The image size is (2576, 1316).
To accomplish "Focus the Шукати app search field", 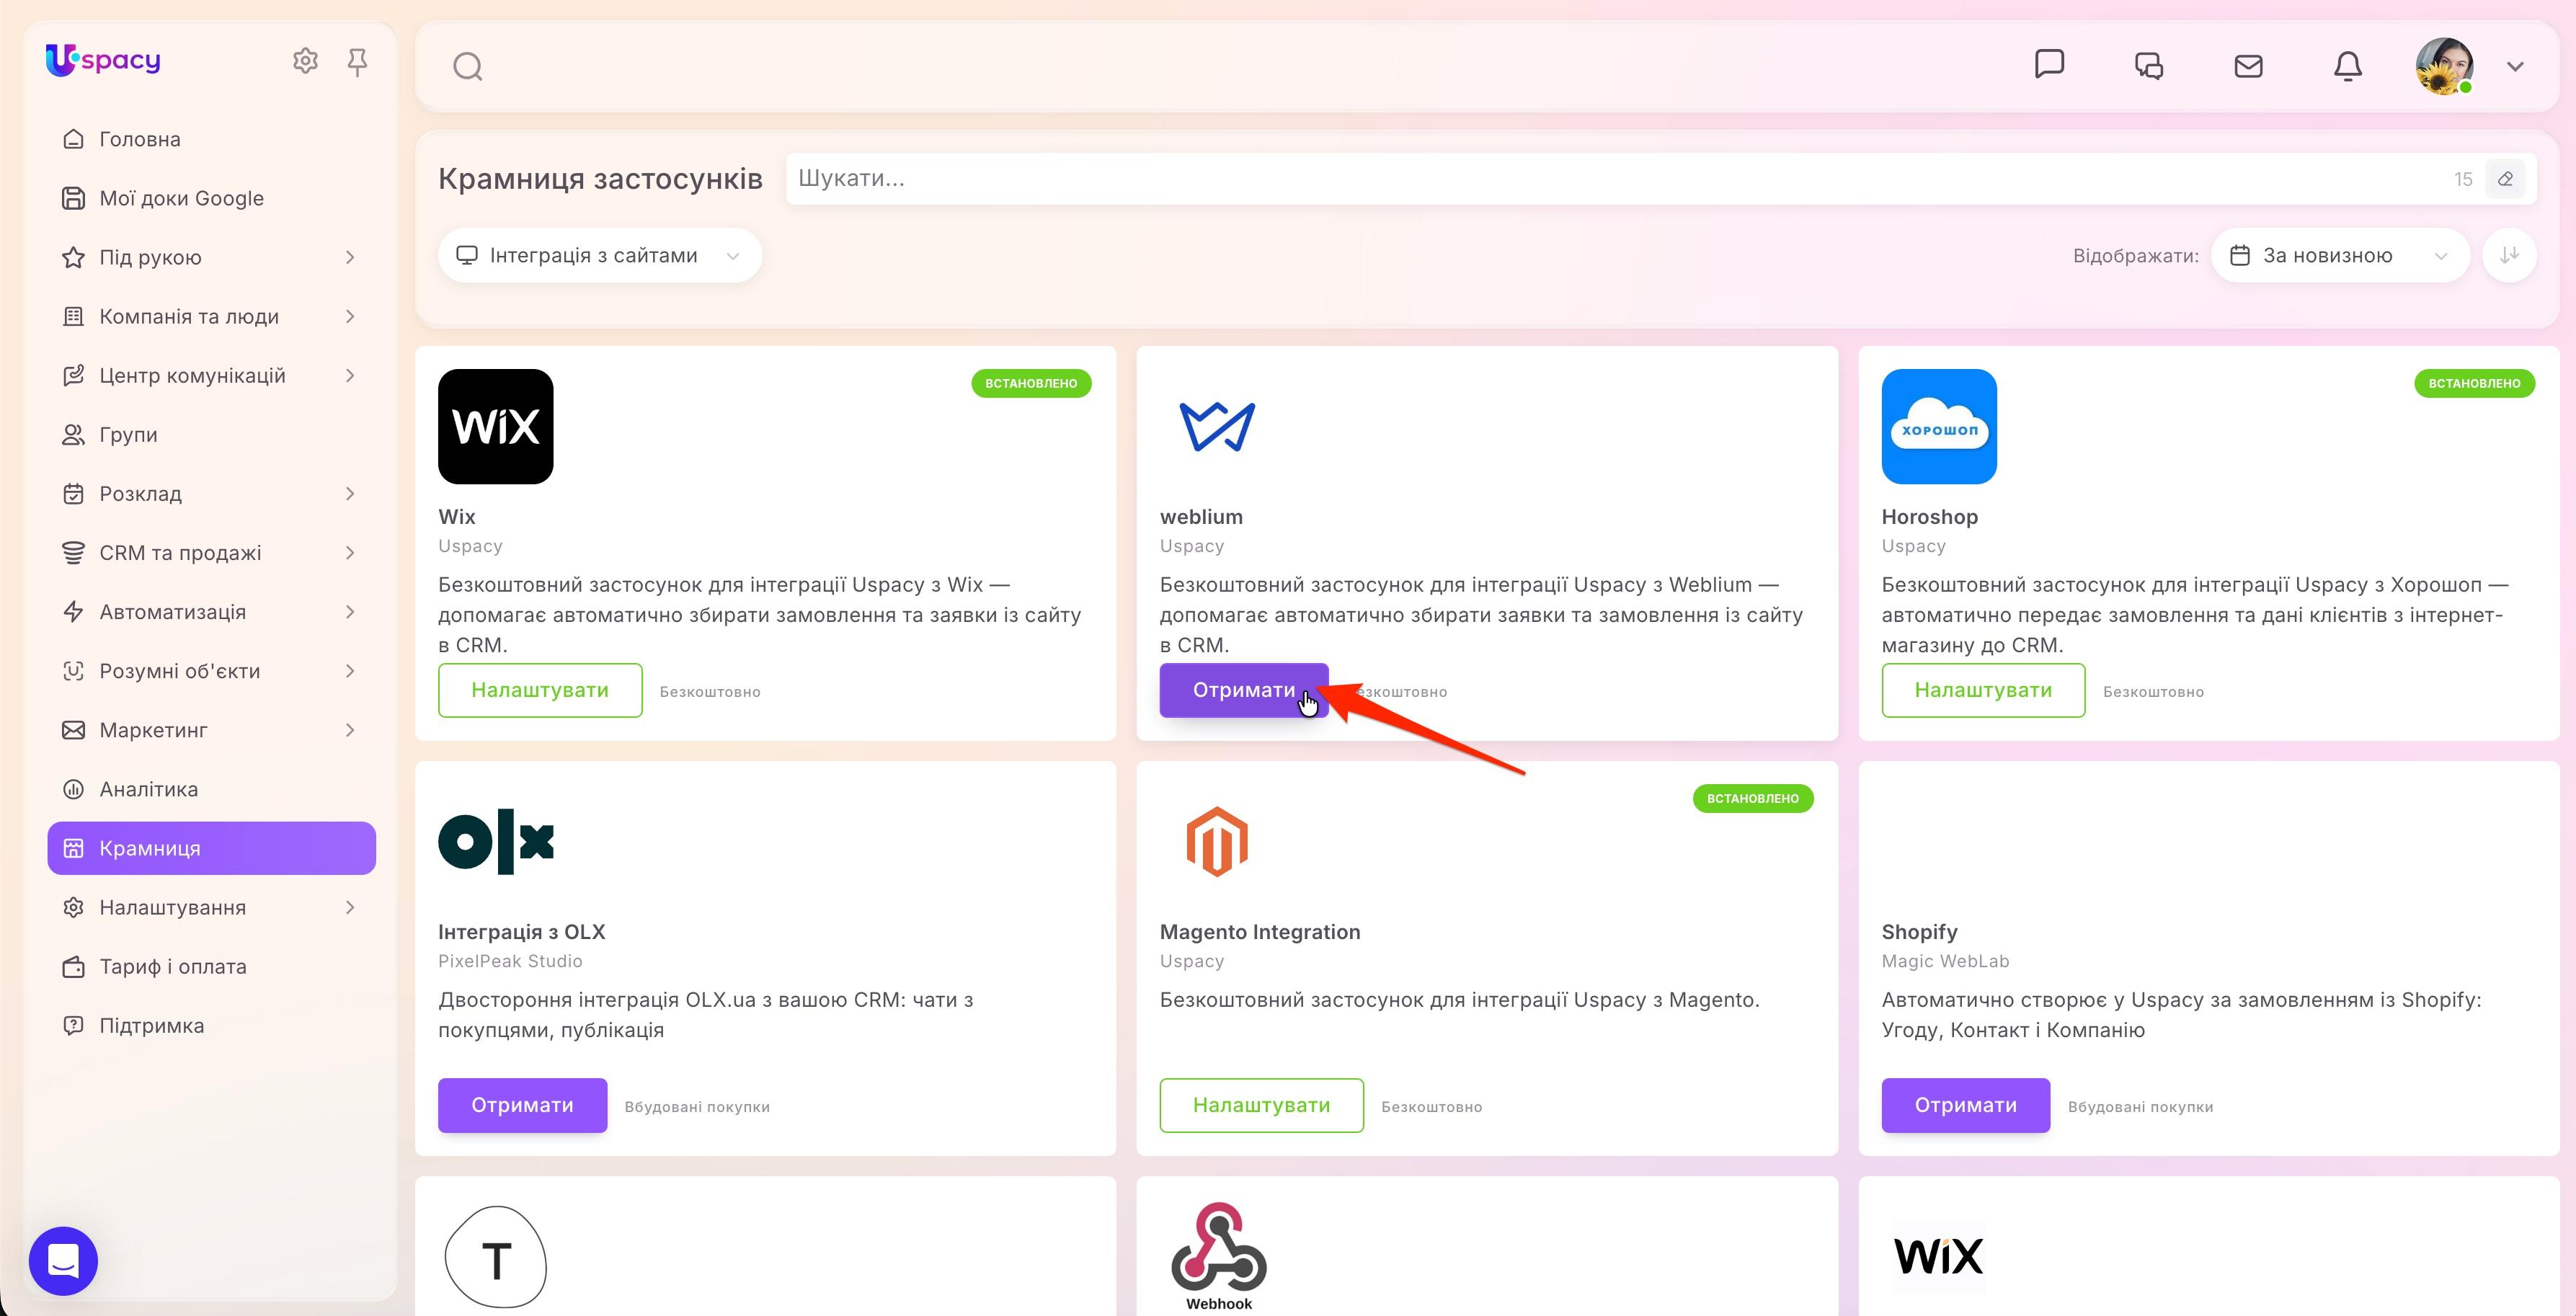I will coord(1620,179).
